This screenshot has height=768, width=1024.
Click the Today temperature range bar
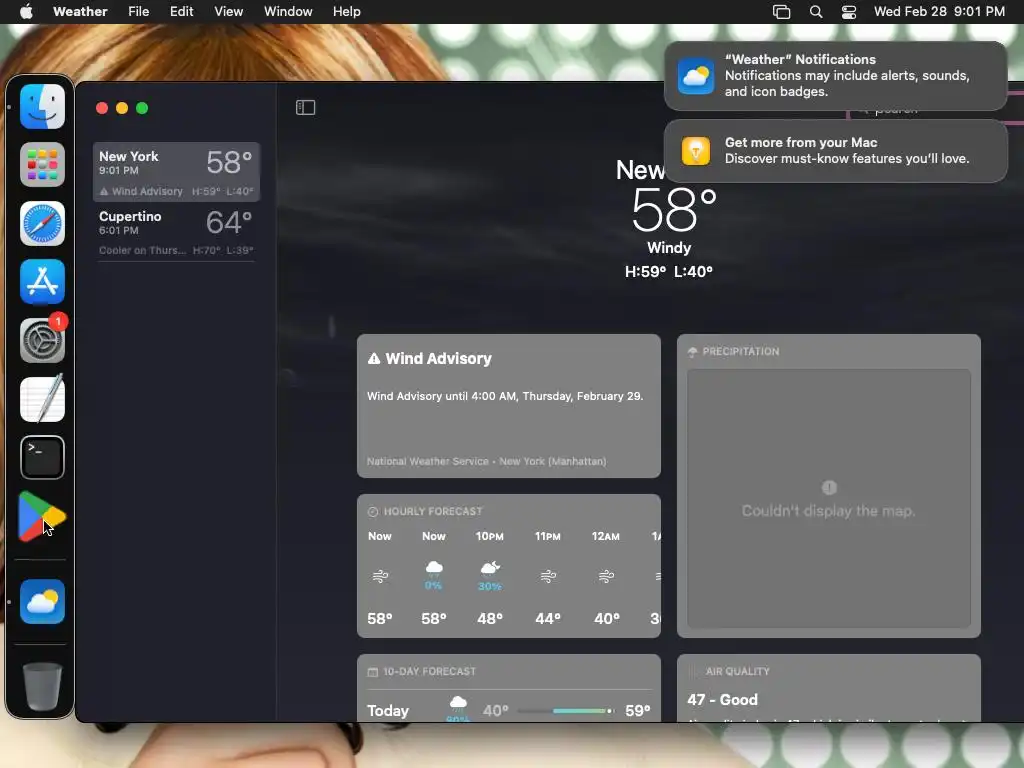(x=565, y=711)
